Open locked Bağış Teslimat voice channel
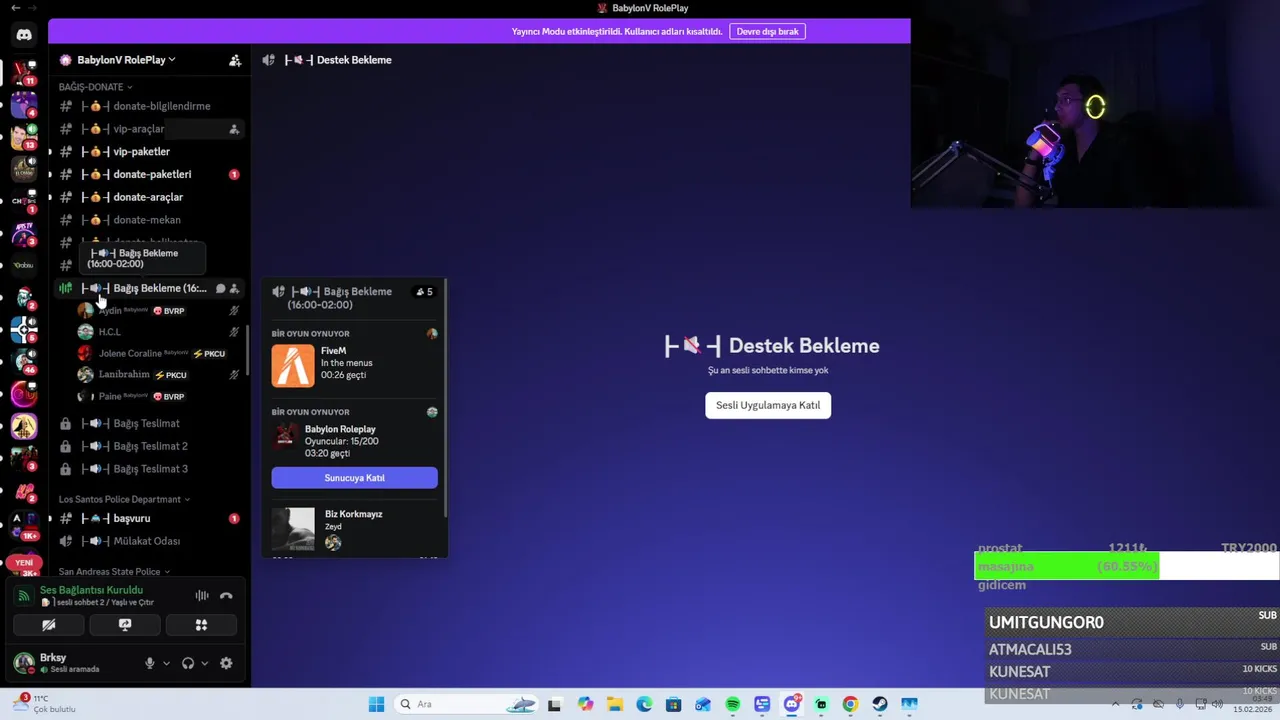1280x720 pixels. tap(148, 423)
